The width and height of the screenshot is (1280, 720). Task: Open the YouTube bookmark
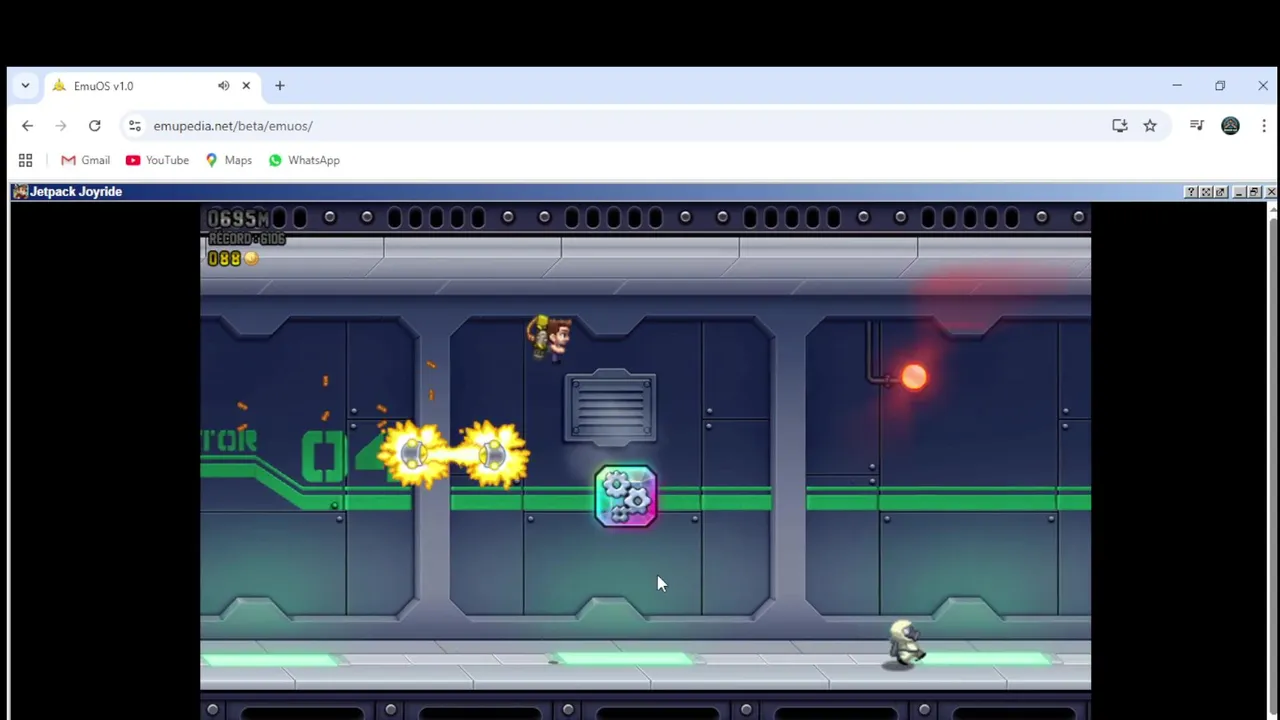pos(157,160)
